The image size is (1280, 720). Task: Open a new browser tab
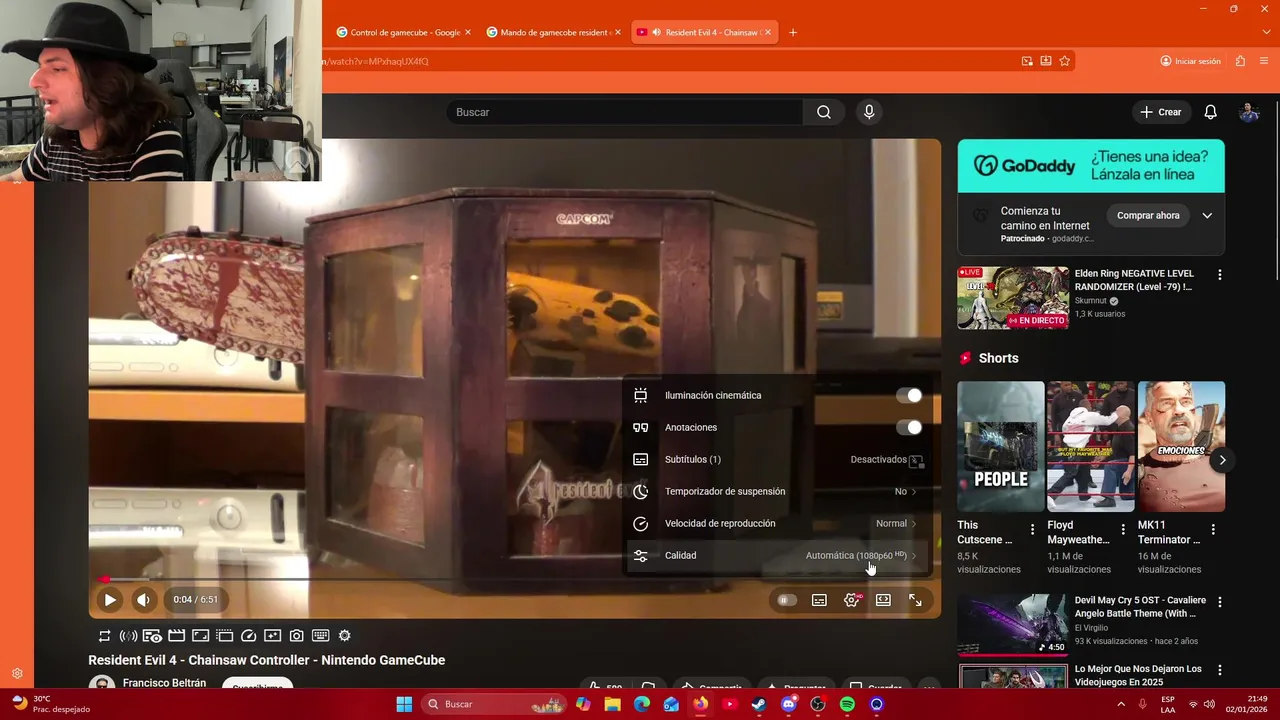tap(793, 32)
